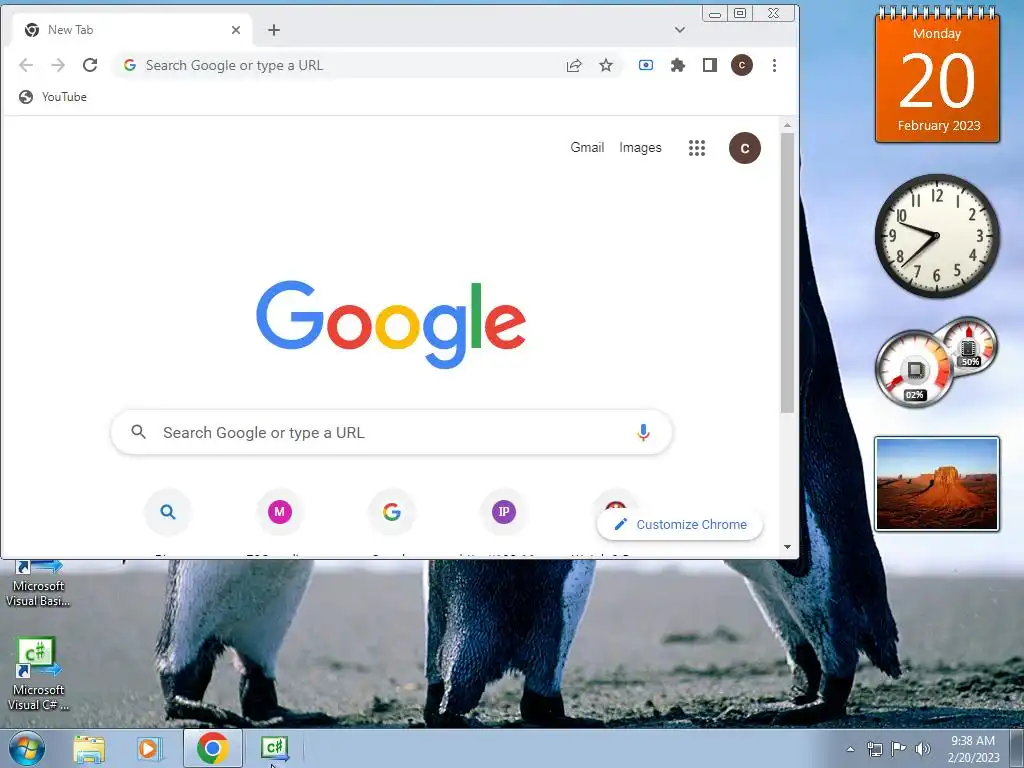This screenshot has height=768, width=1024.
Task: Open toolbar profile avatar C
Action: point(742,65)
